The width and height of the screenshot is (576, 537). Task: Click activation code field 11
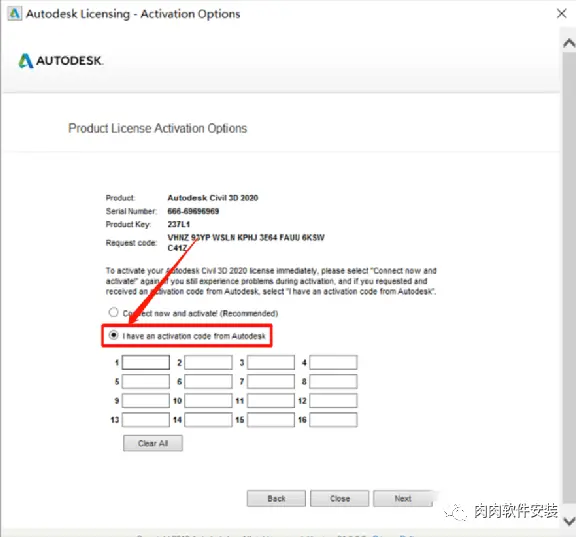coord(271,400)
